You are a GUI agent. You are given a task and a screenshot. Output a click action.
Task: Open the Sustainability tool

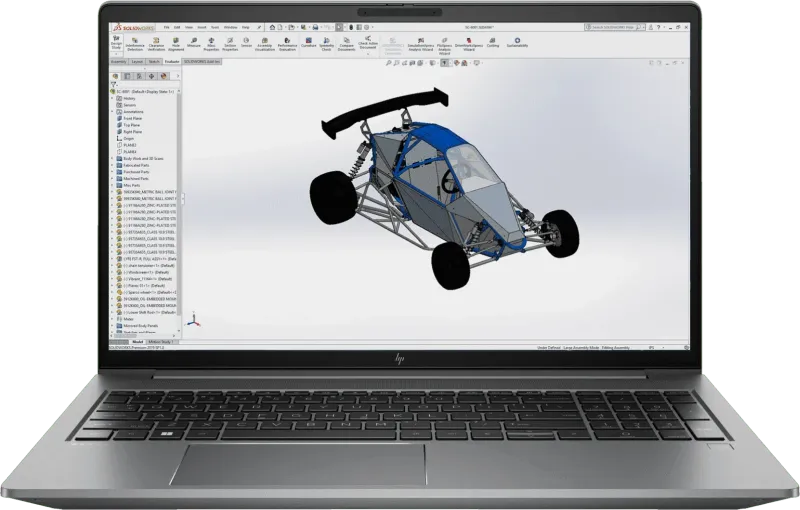[517, 43]
